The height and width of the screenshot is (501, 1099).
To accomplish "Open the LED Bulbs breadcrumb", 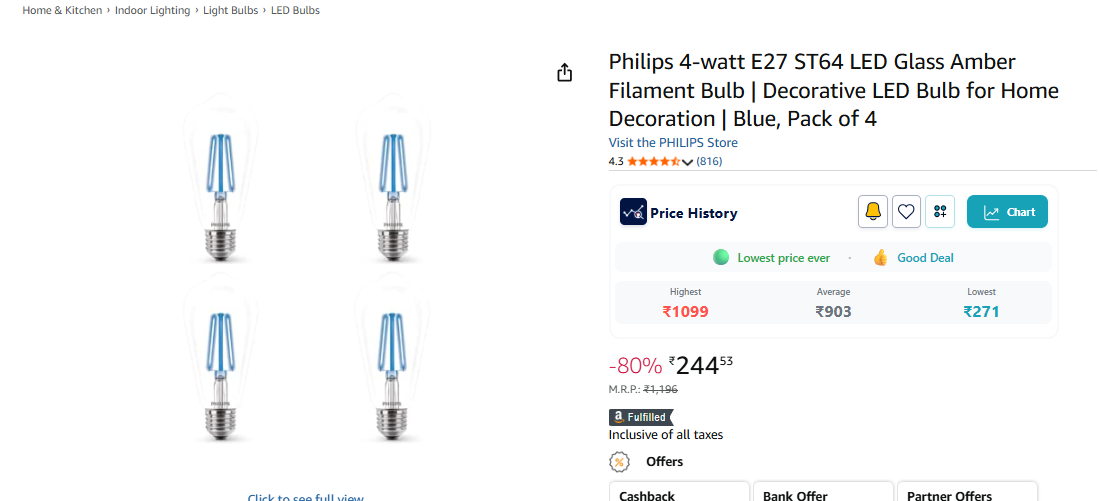I will (x=295, y=10).
